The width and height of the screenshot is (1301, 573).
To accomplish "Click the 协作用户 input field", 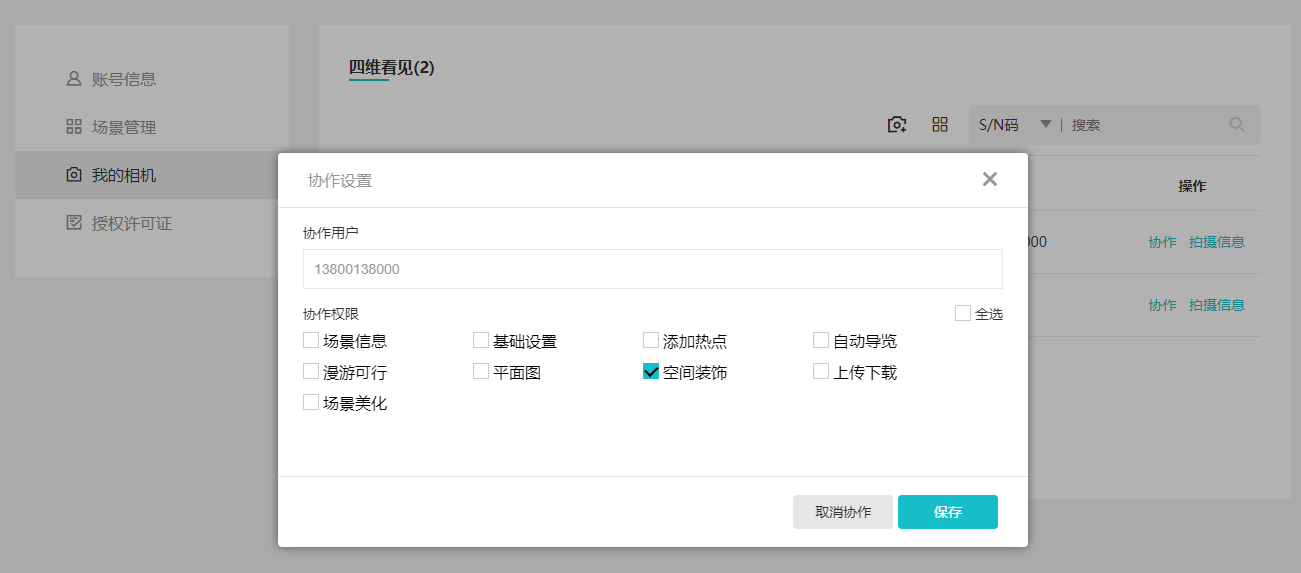I will click(652, 269).
